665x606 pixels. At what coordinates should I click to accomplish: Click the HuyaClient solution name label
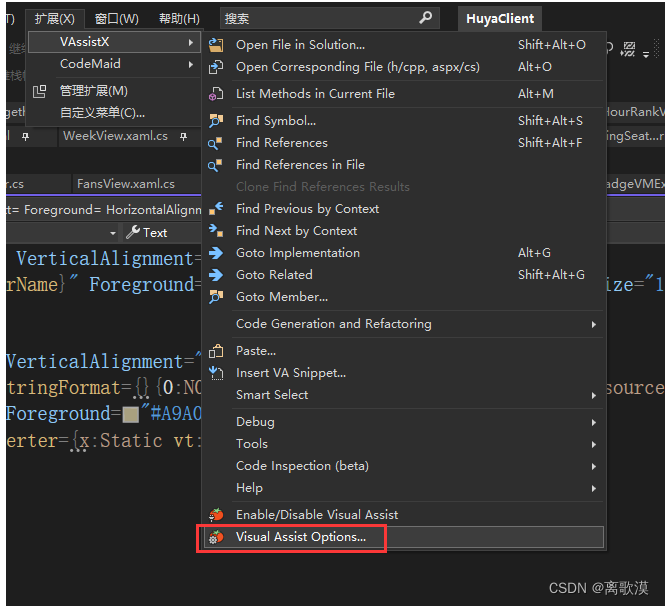click(x=500, y=19)
